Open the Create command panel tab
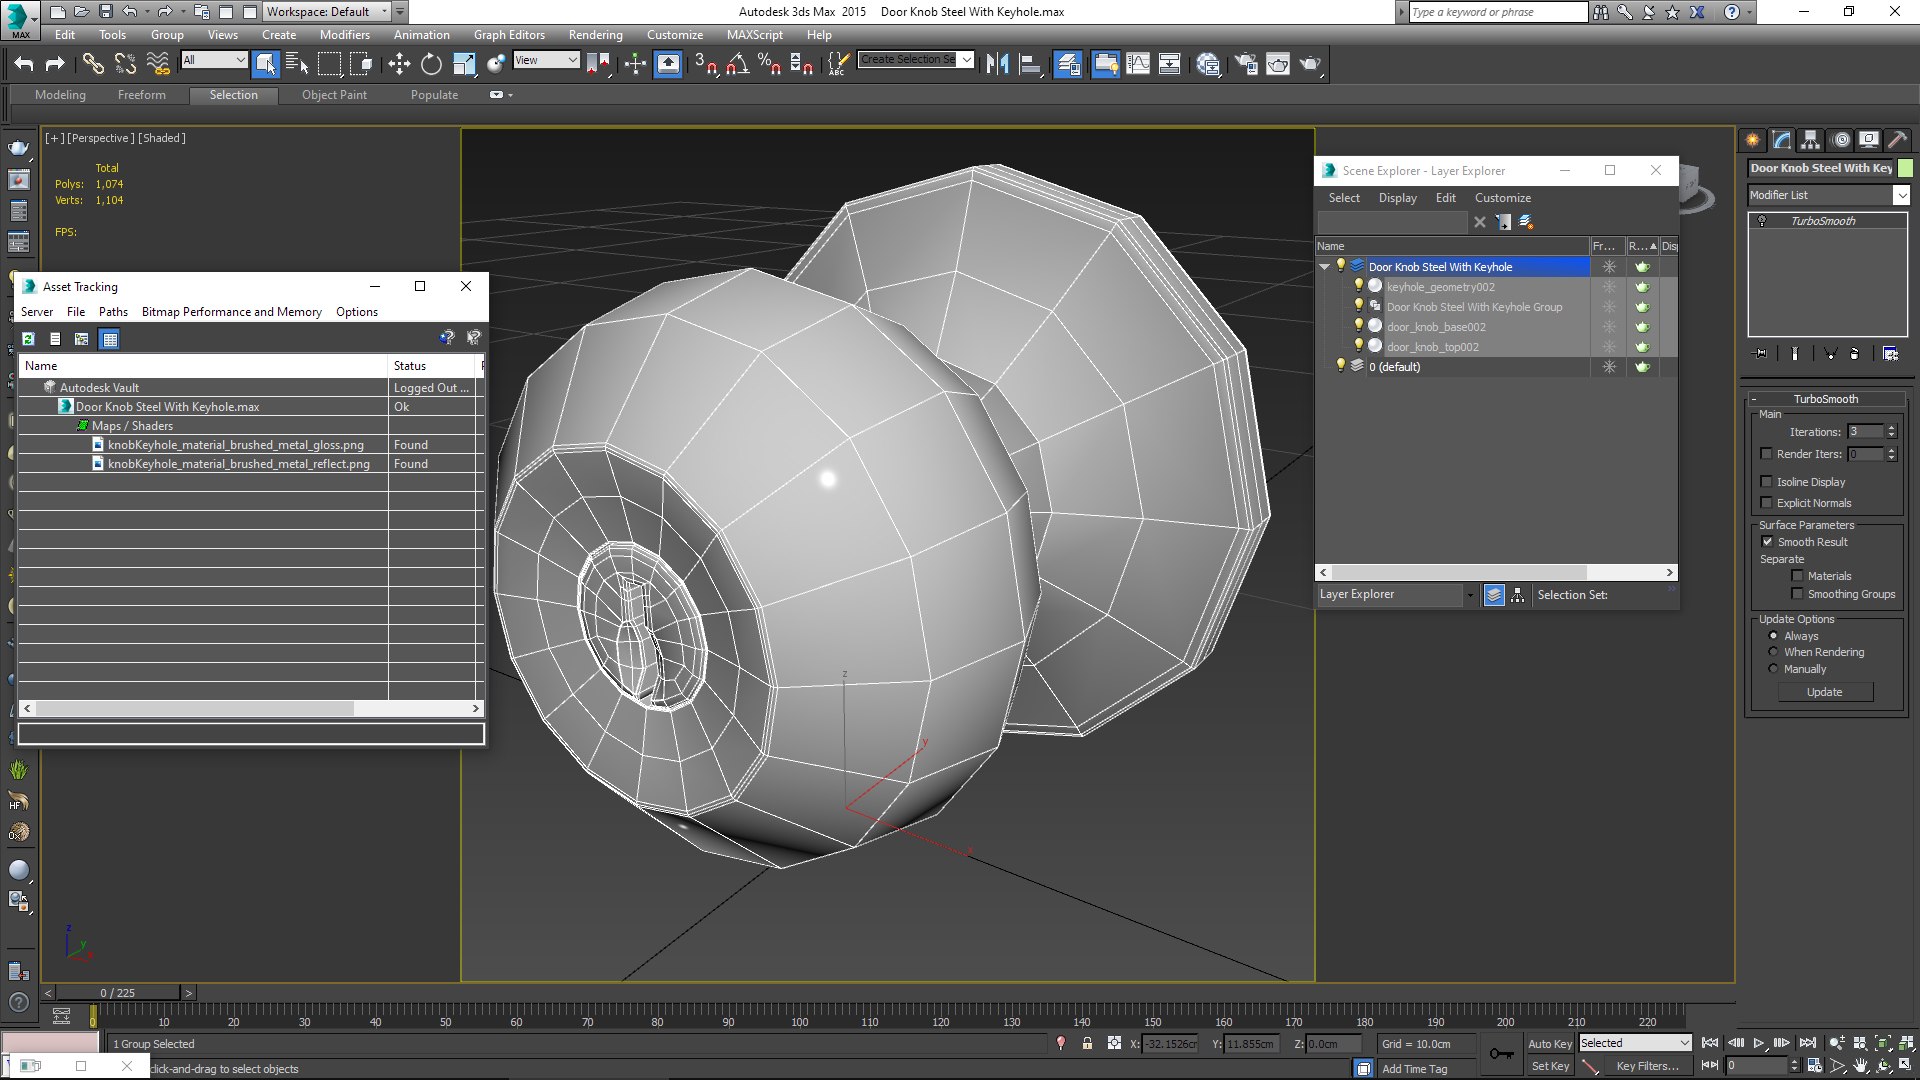 [1752, 140]
